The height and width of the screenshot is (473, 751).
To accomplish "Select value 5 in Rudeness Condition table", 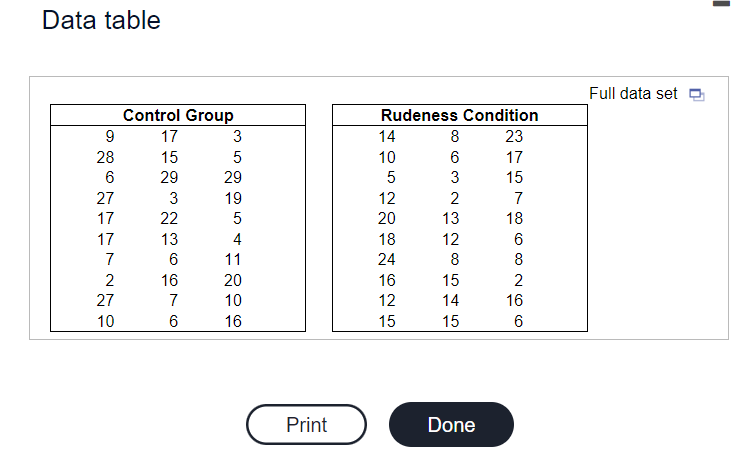I will tap(391, 178).
